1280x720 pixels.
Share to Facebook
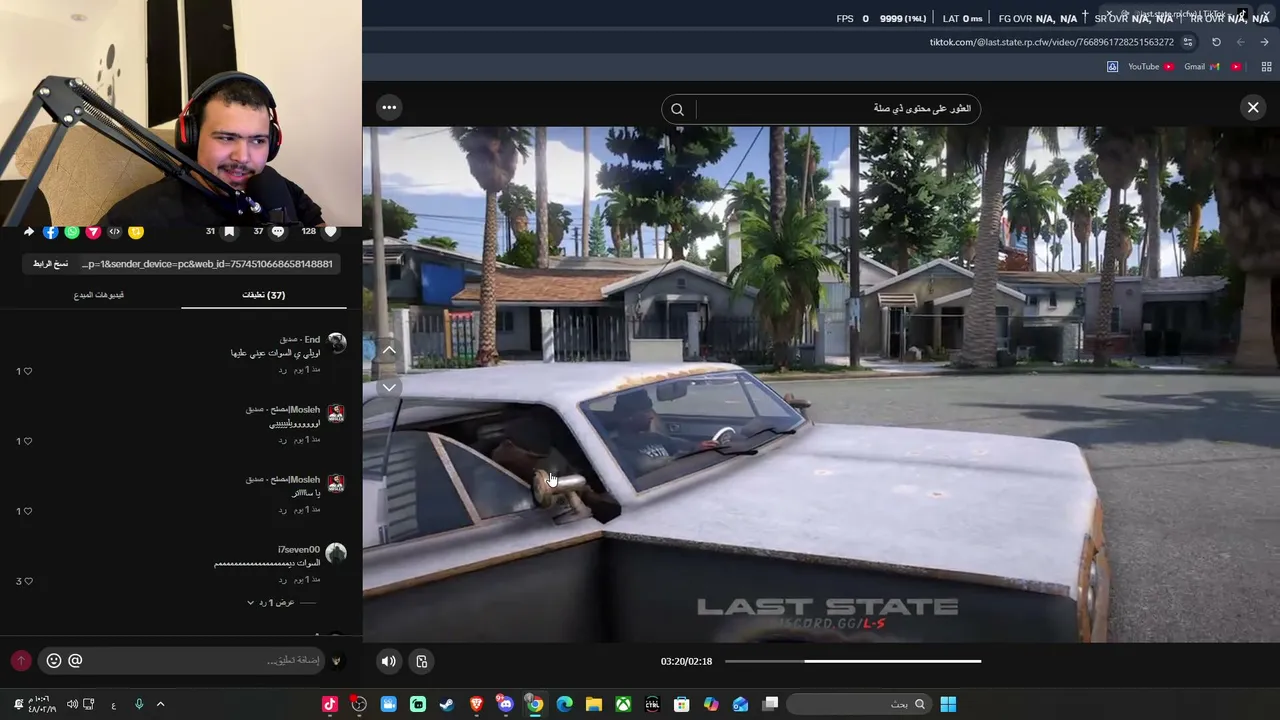tap(51, 231)
